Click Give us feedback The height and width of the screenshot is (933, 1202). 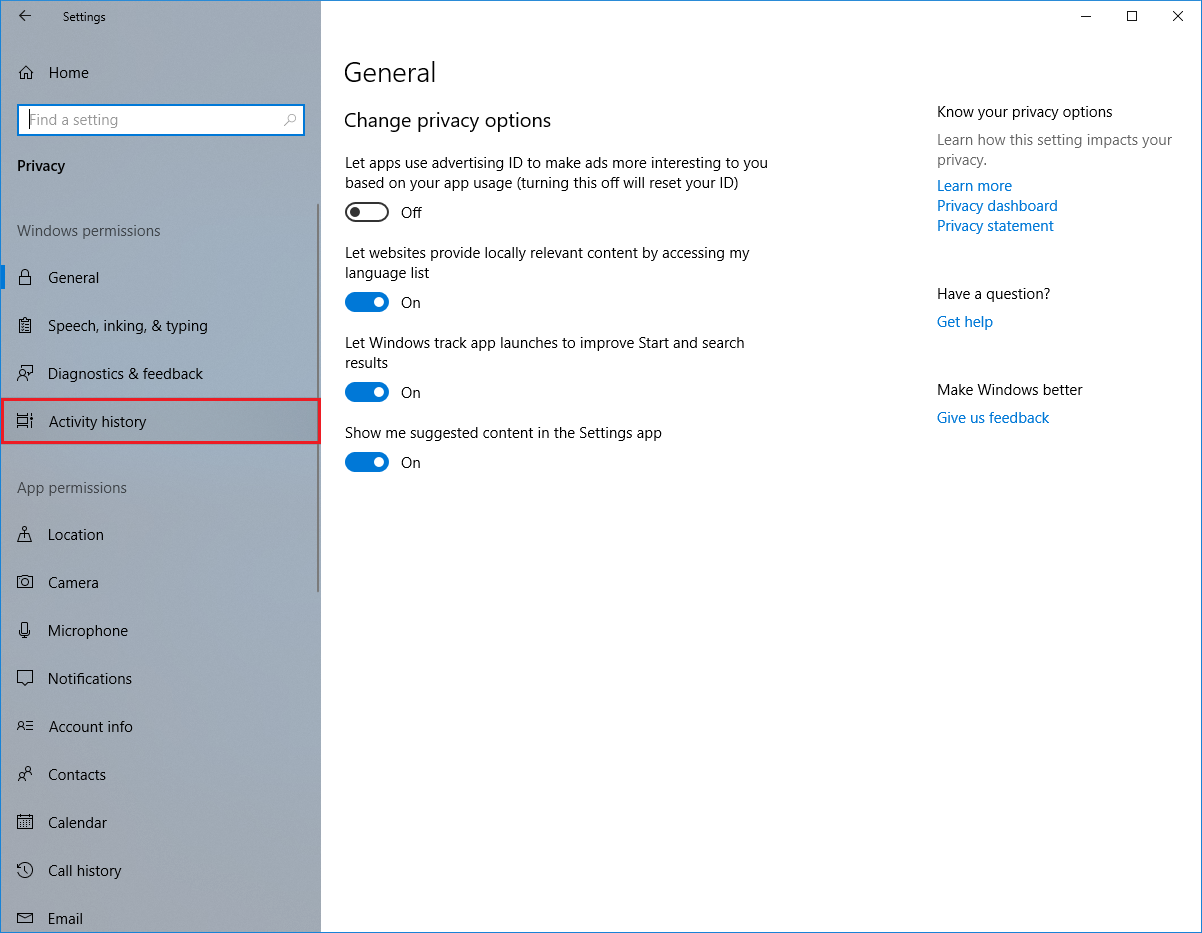coord(992,417)
